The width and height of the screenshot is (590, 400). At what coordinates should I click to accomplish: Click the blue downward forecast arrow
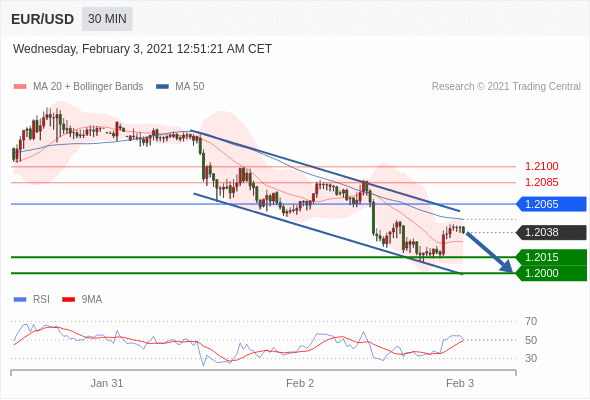(490, 252)
